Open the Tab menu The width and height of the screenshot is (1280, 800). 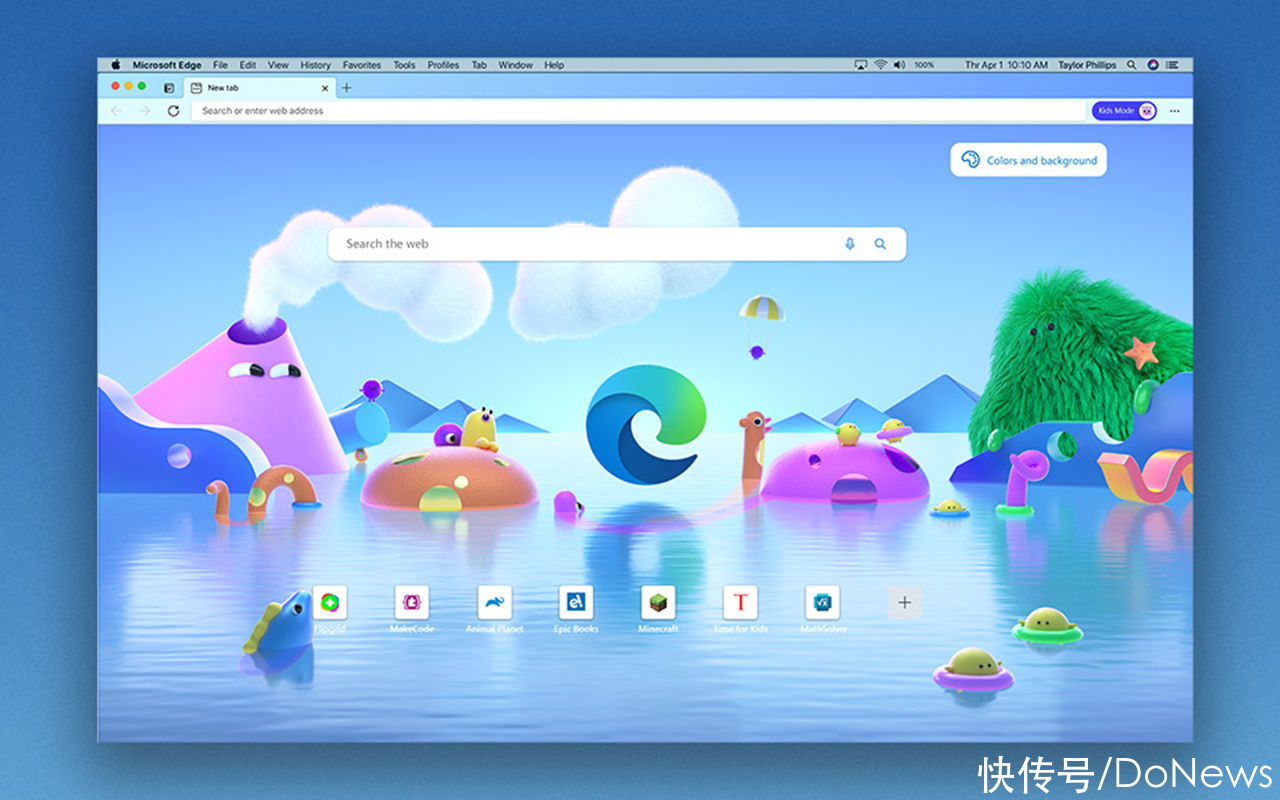479,65
